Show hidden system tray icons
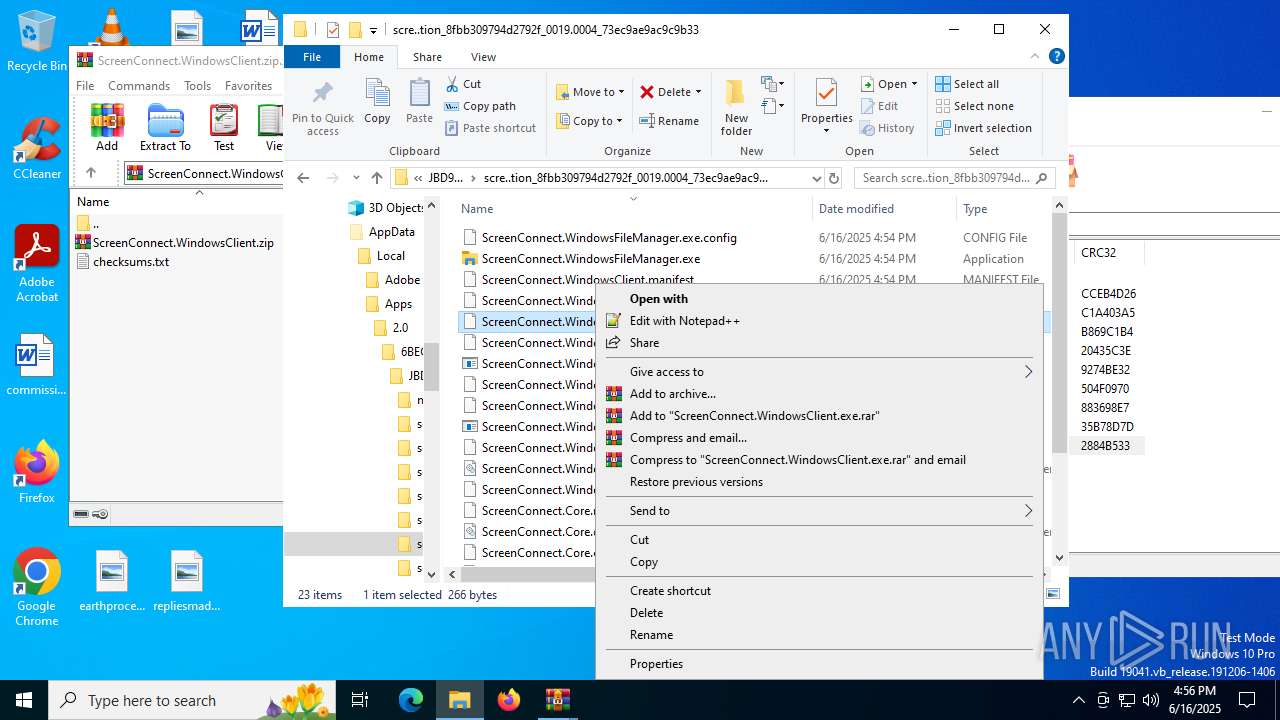This screenshot has height=720, width=1280. [1078, 700]
